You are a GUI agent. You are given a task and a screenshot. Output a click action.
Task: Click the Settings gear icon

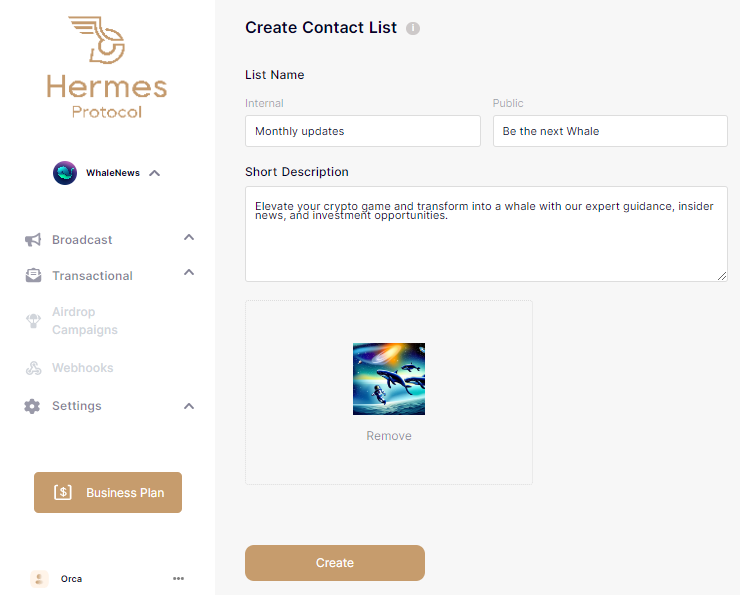[x=33, y=406]
